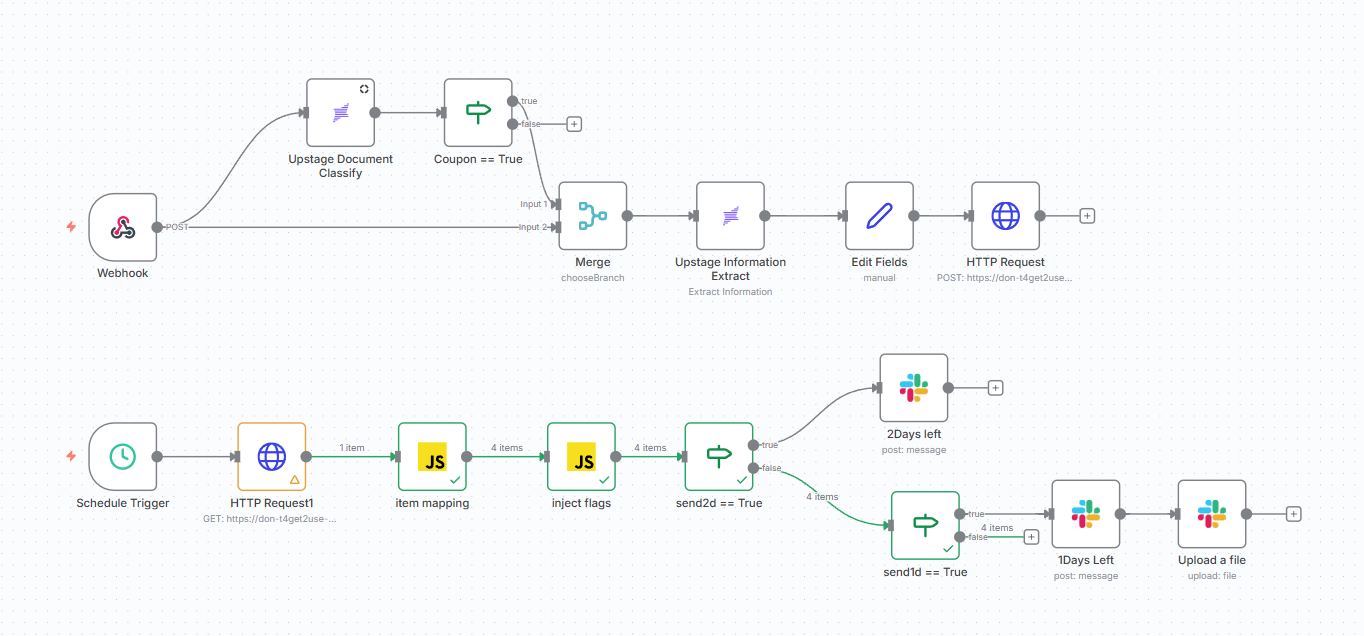
Task: Open the HTTP Request1 globe node
Action: pyautogui.click(x=271, y=456)
